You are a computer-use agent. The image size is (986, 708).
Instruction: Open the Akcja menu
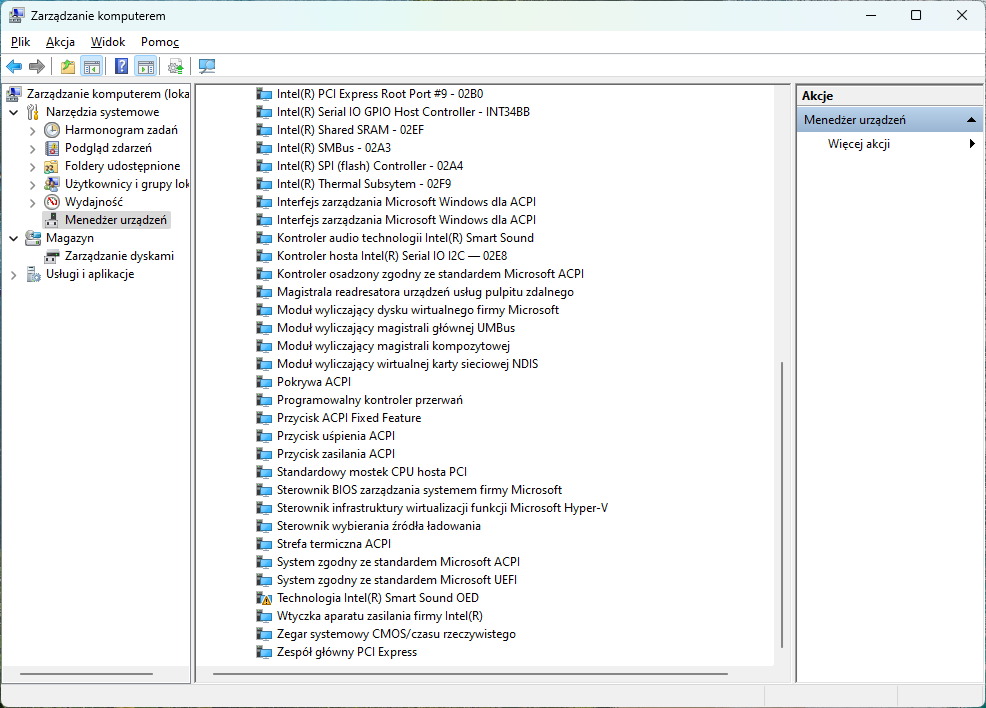[x=60, y=42]
